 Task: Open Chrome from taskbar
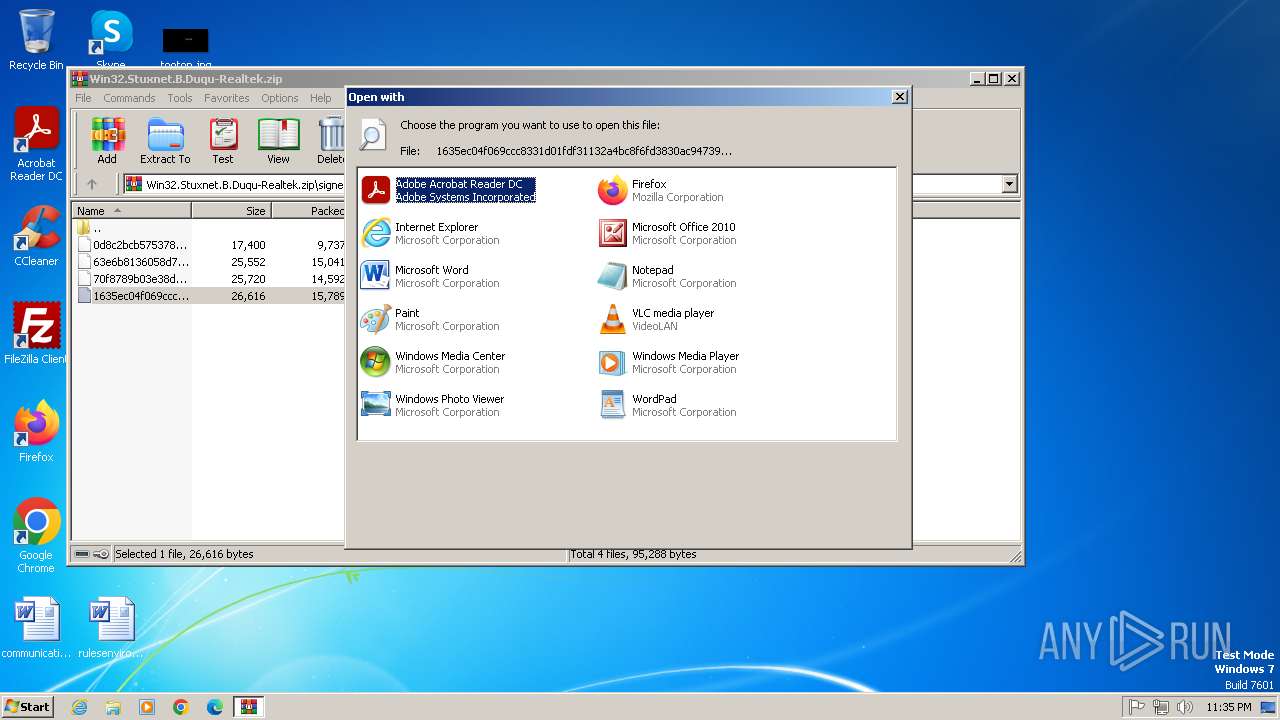pos(181,707)
